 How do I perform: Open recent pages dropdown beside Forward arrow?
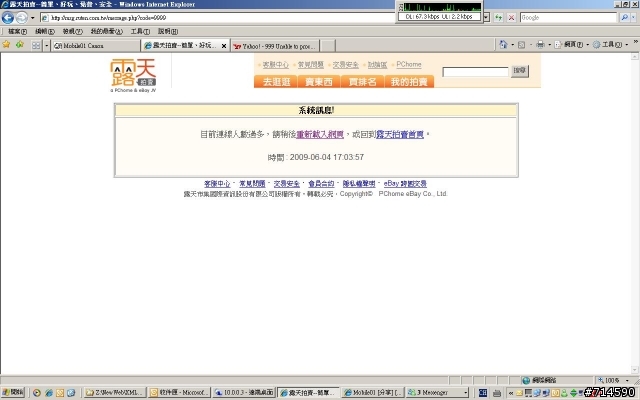tap(33, 18)
